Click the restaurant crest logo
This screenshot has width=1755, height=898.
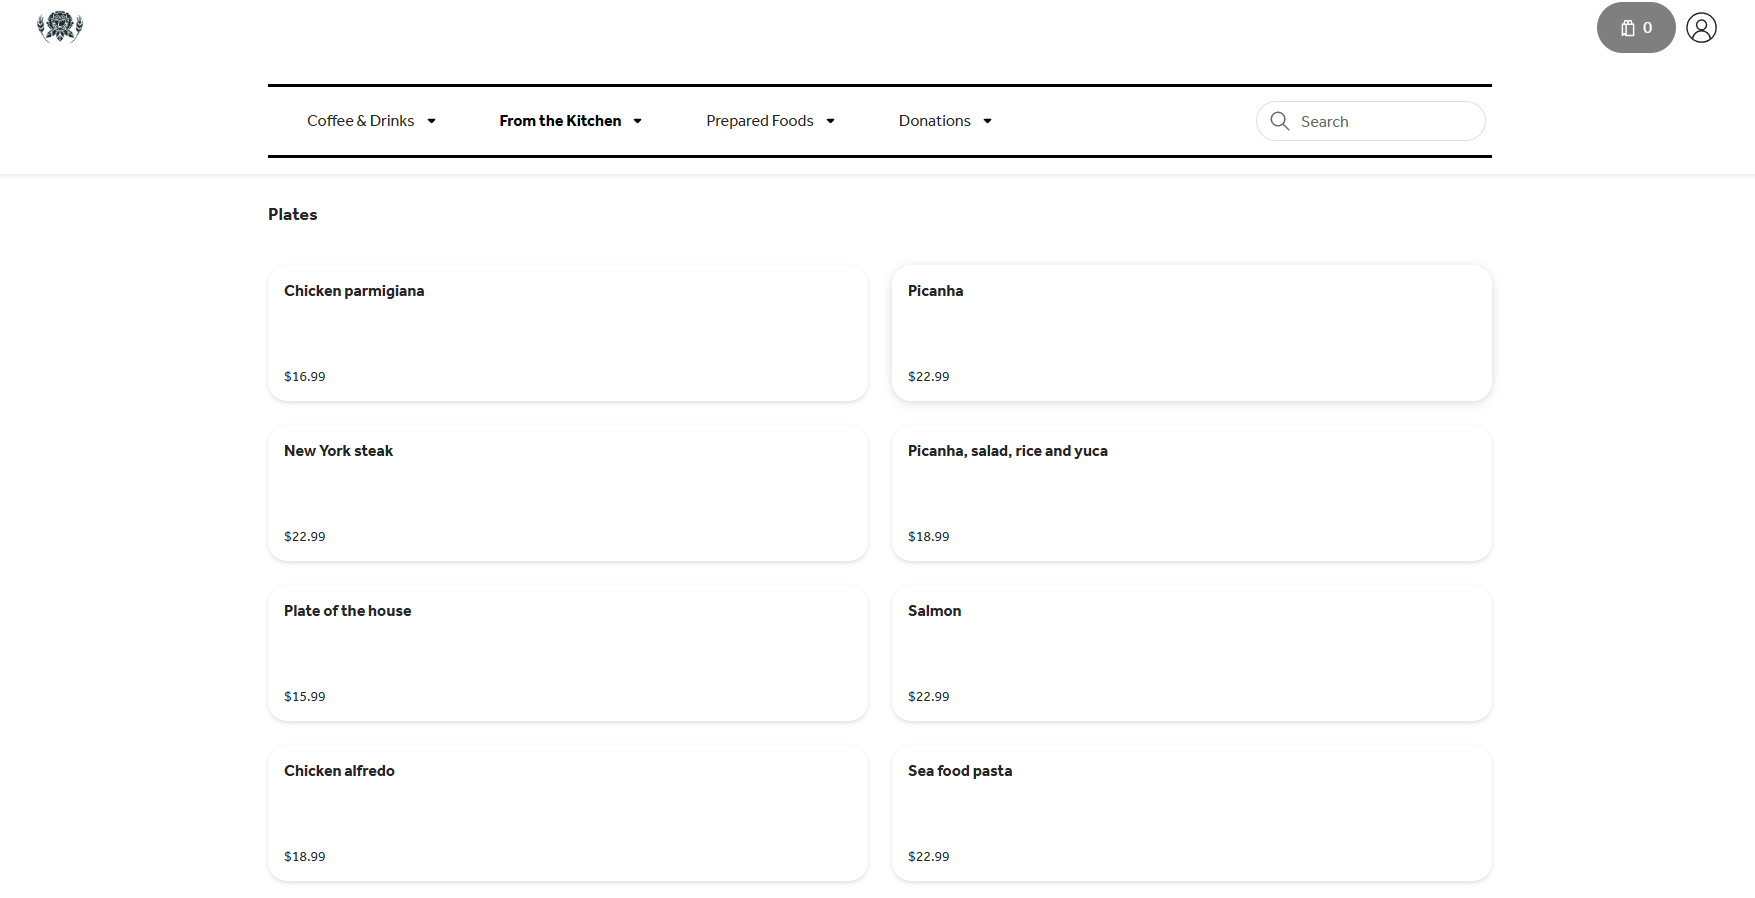60,27
